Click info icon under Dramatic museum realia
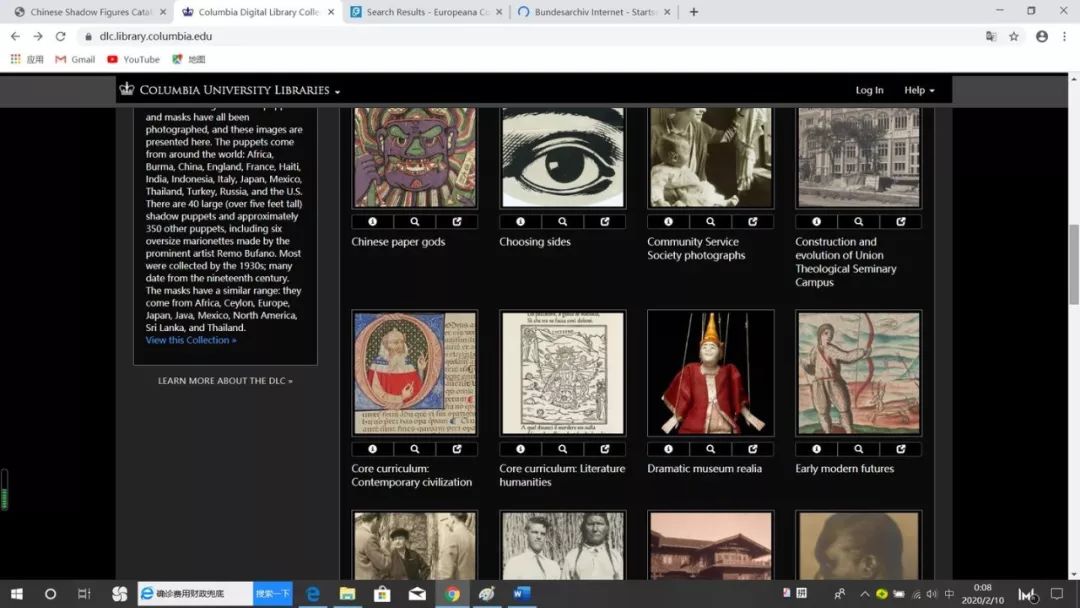 point(668,449)
